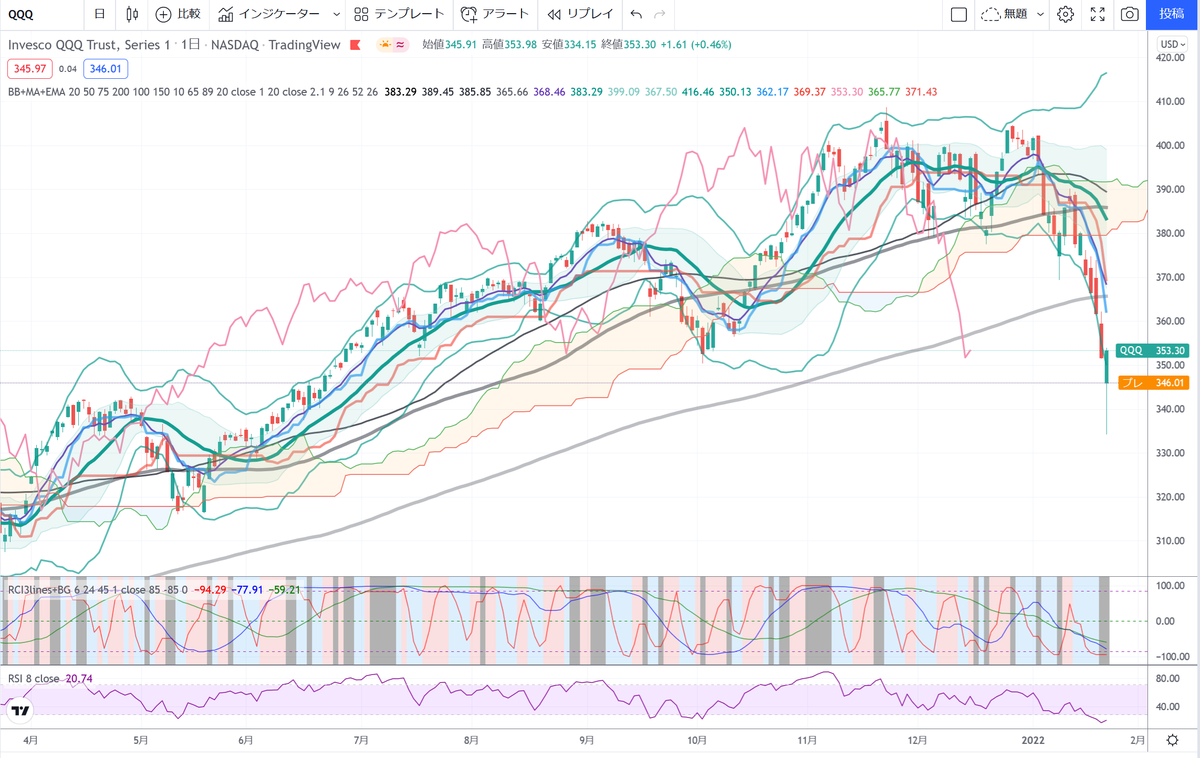Click the market status sun icon
Screen dimensions: 1200x758
[x=384, y=44]
